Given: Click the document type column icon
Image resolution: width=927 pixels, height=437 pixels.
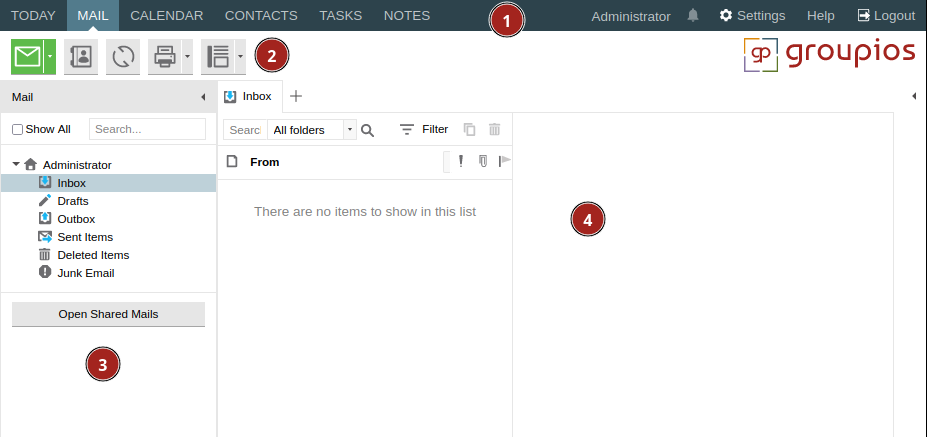Looking at the screenshot, I should [x=232, y=161].
